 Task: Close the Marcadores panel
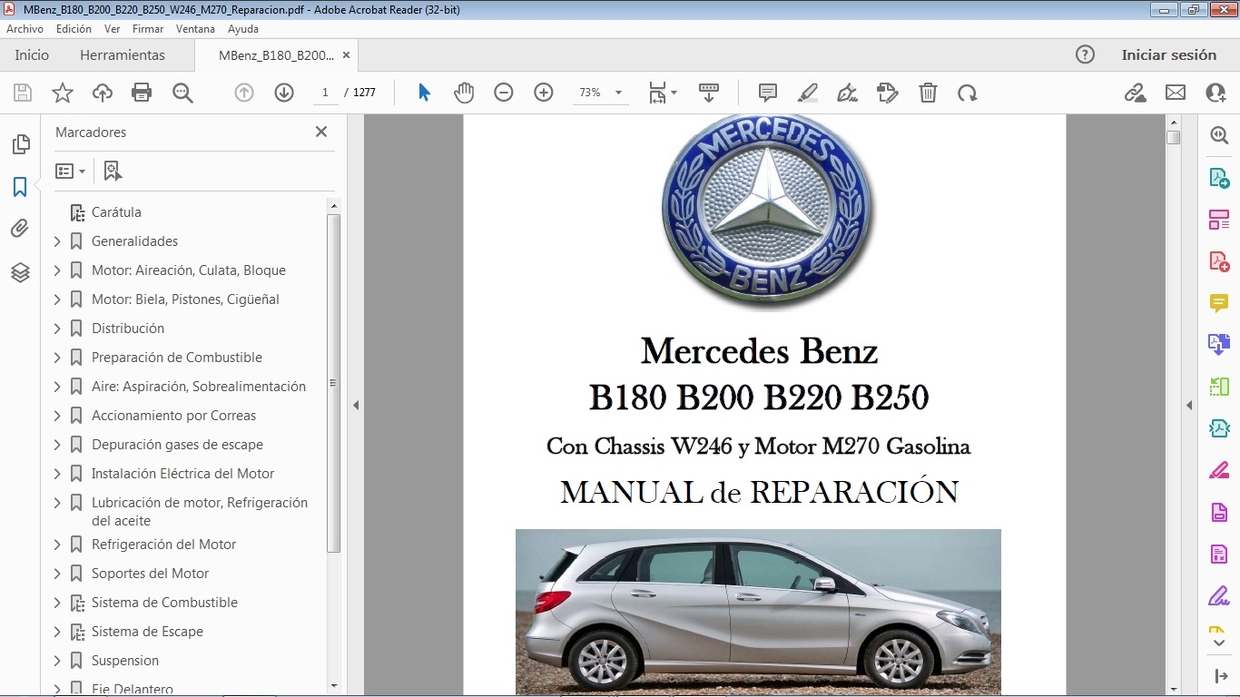pyautogui.click(x=321, y=131)
